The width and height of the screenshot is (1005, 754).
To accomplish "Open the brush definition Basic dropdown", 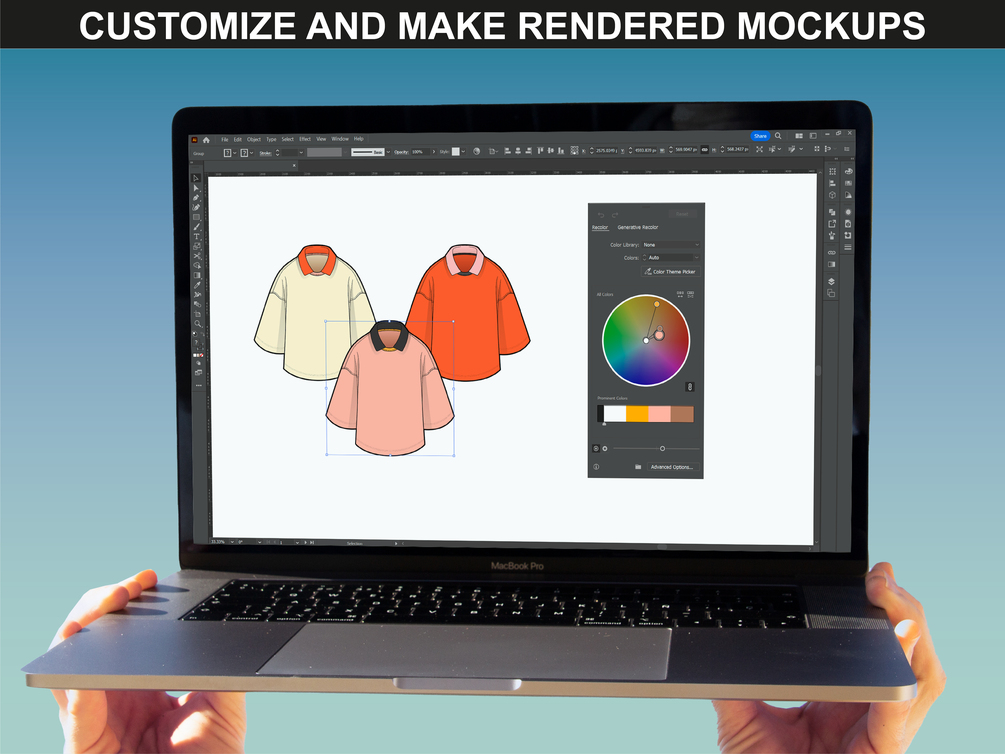I will (388, 152).
